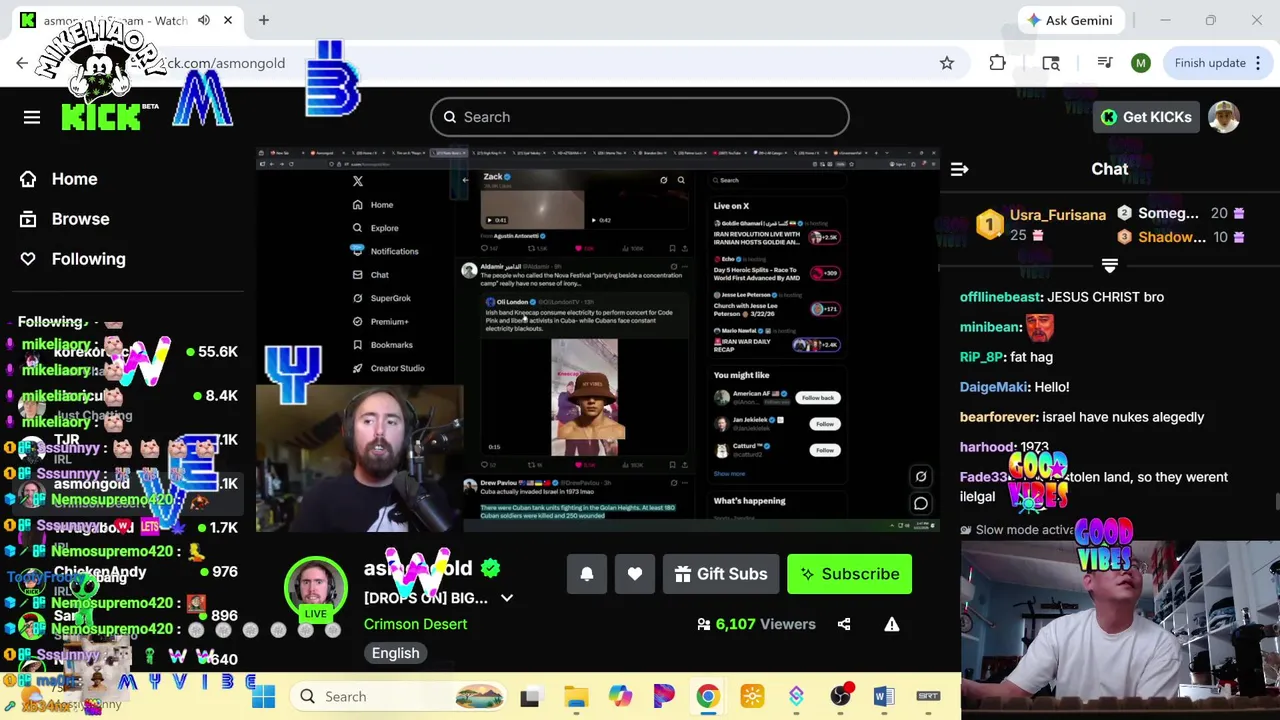1280x720 pixels.
Task: Open chat username offlinebeast
Action: pos(1001,297)
